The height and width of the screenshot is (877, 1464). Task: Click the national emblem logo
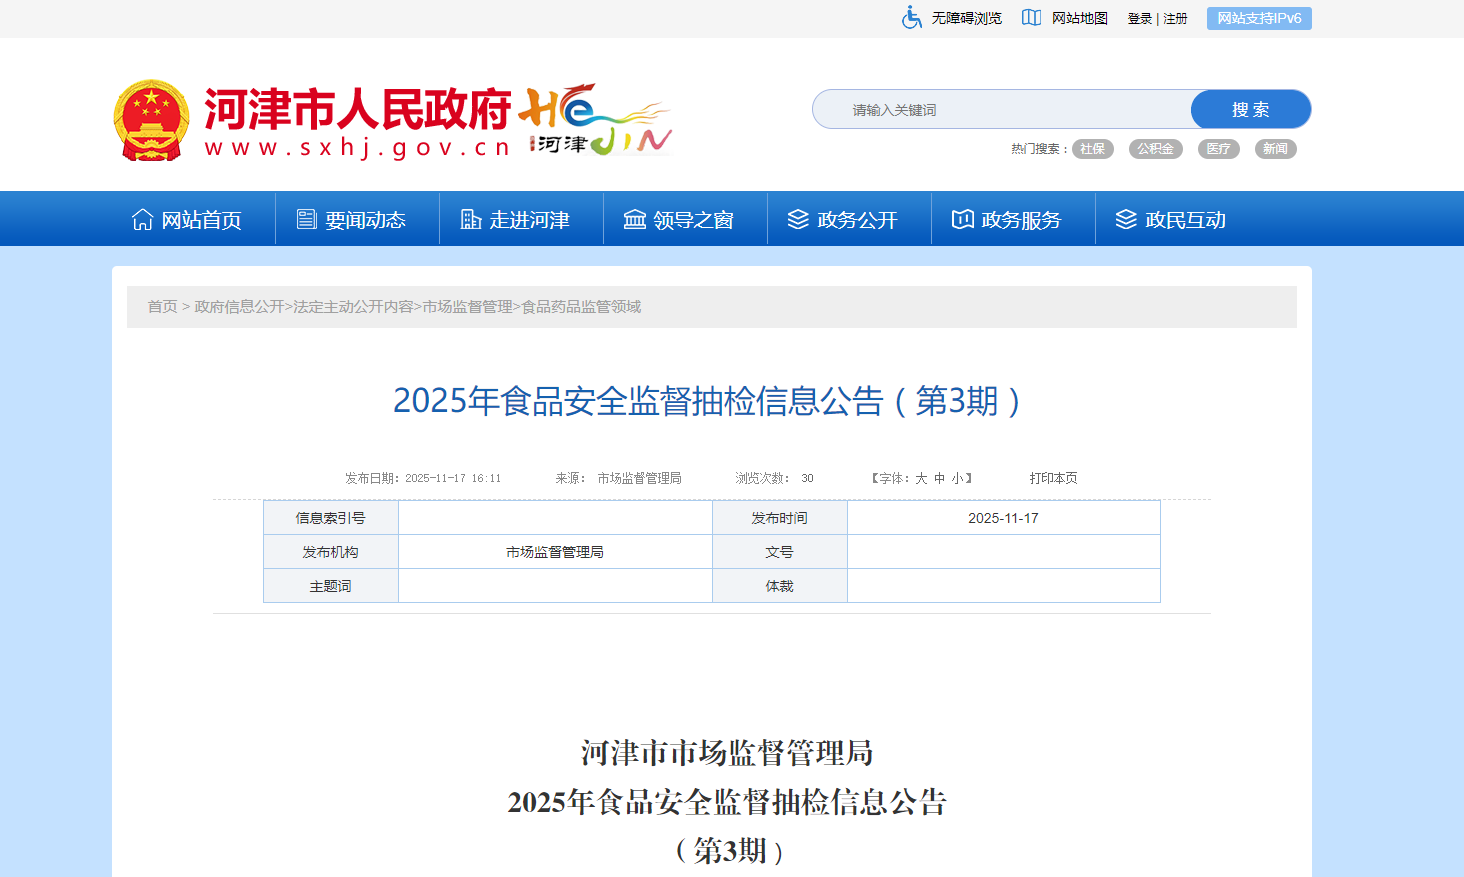click(x=152, y=121)
